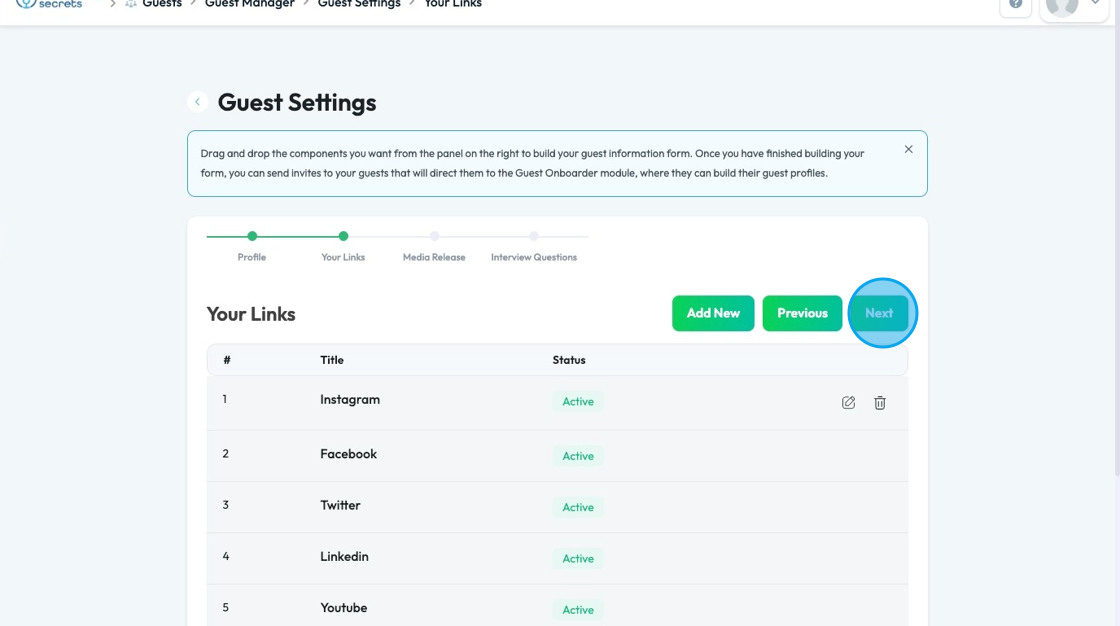Expand the profile dropdown chevron

1095,4
